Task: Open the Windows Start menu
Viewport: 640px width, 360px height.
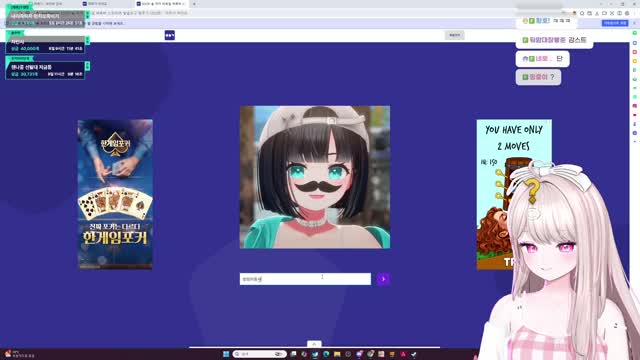Action: (226, 354)
